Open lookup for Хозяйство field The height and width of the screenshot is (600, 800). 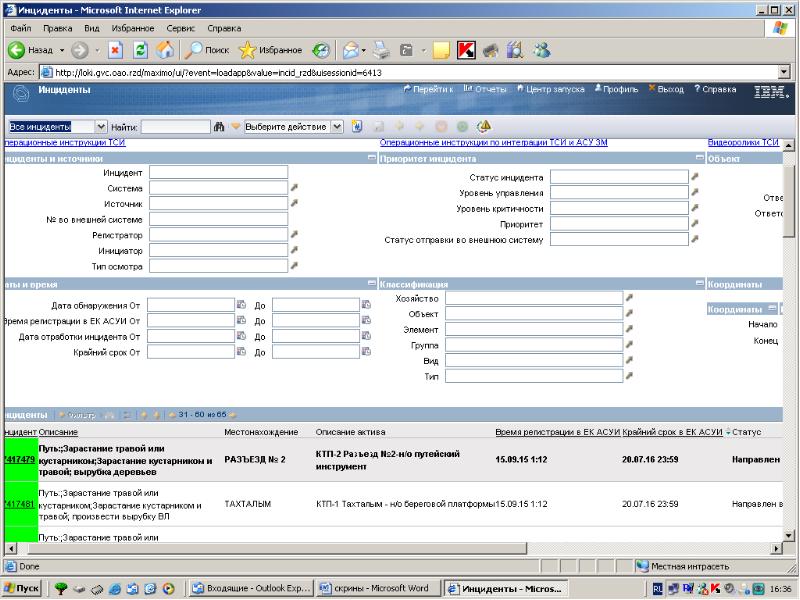(630, 297)
